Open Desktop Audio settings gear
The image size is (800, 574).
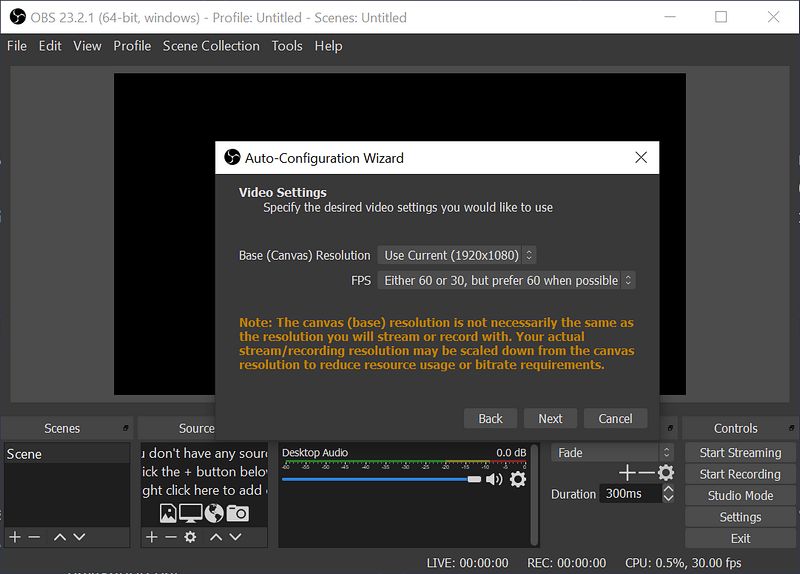(x=518, y=479)
